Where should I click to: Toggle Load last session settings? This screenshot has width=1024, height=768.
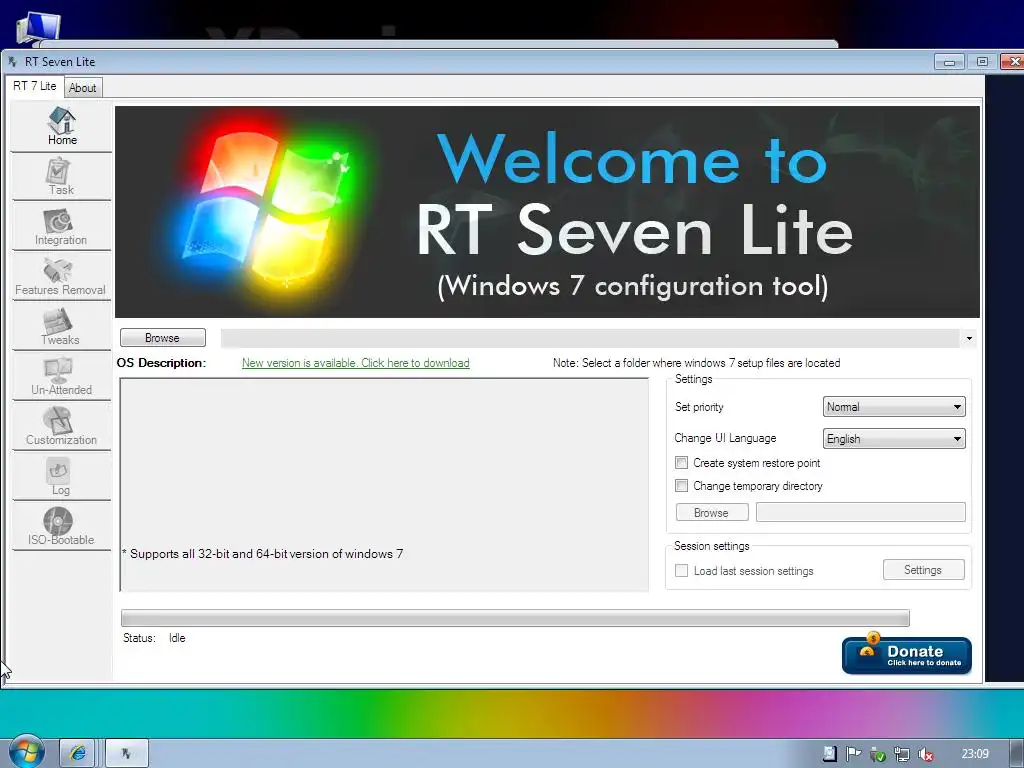pyautogui.click(x=681, y=570)
